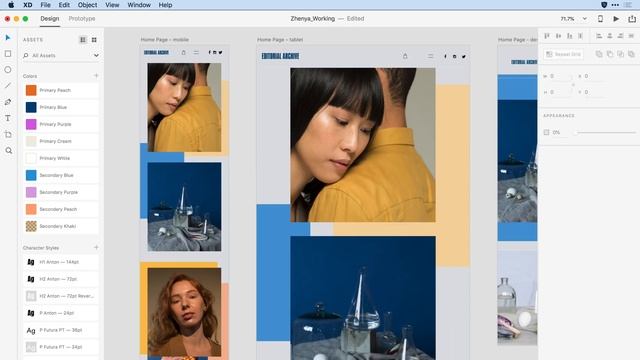This screenshot has width=640, height=360.
Task: Select the Pen tool
Action: pos(8,102)
